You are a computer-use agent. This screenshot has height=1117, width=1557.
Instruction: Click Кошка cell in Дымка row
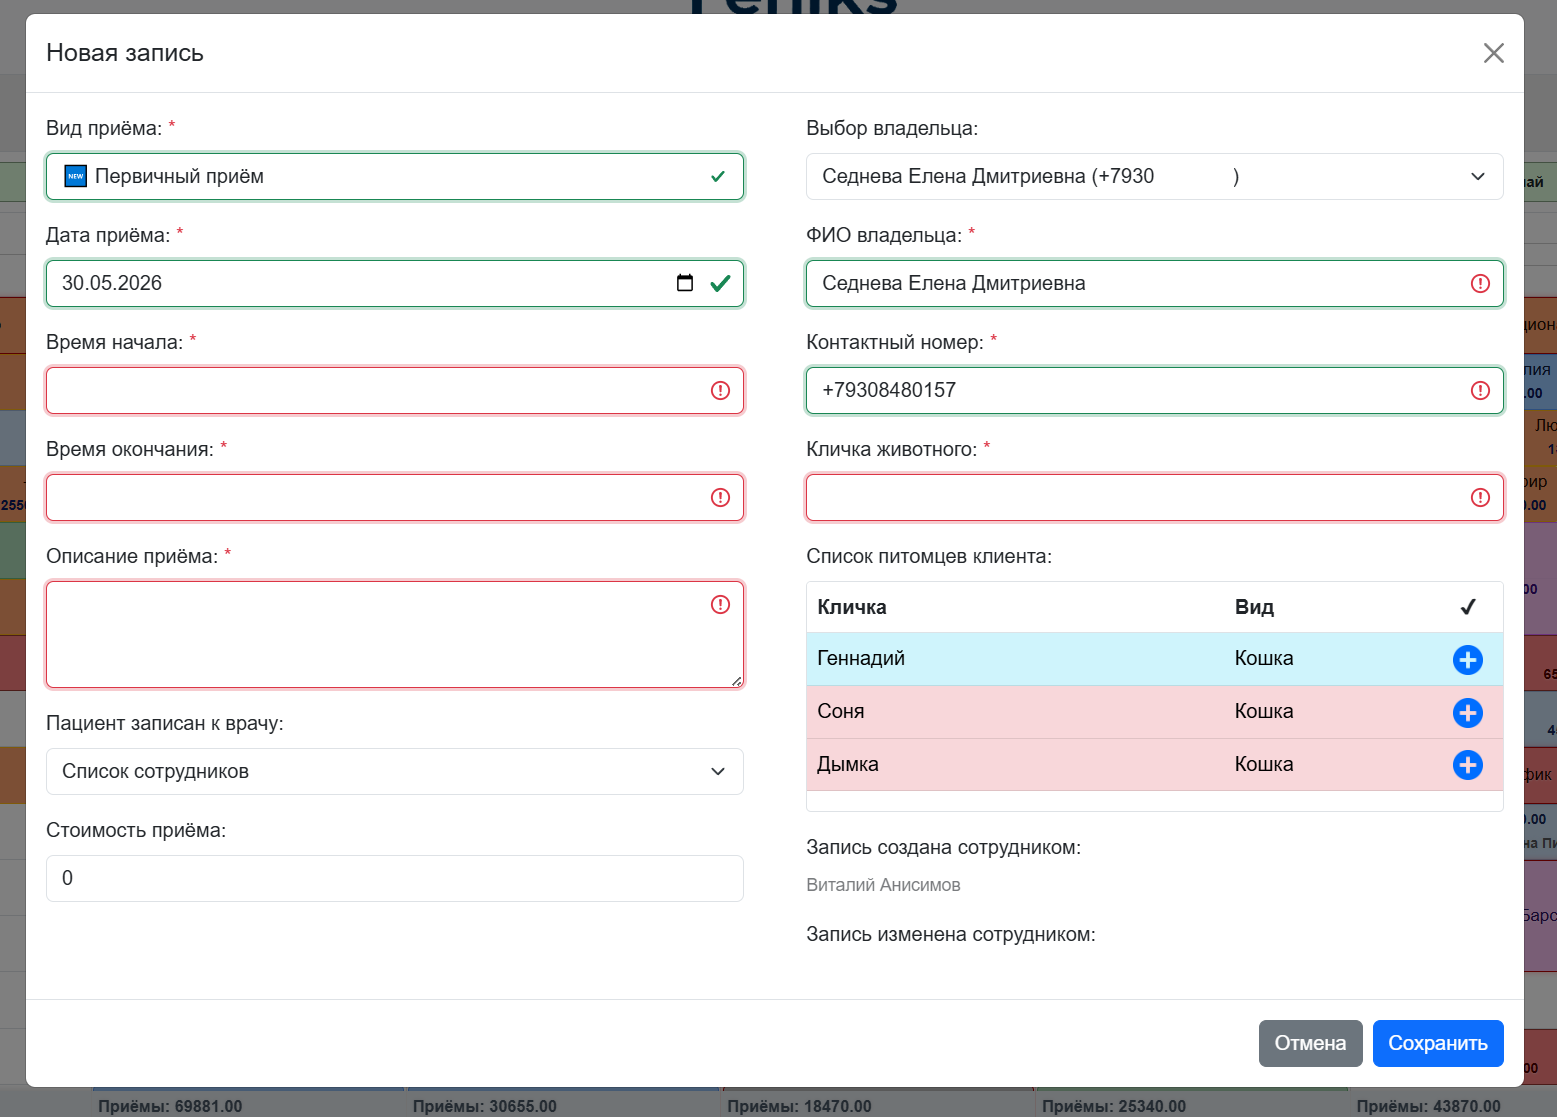click(1264, 764)
